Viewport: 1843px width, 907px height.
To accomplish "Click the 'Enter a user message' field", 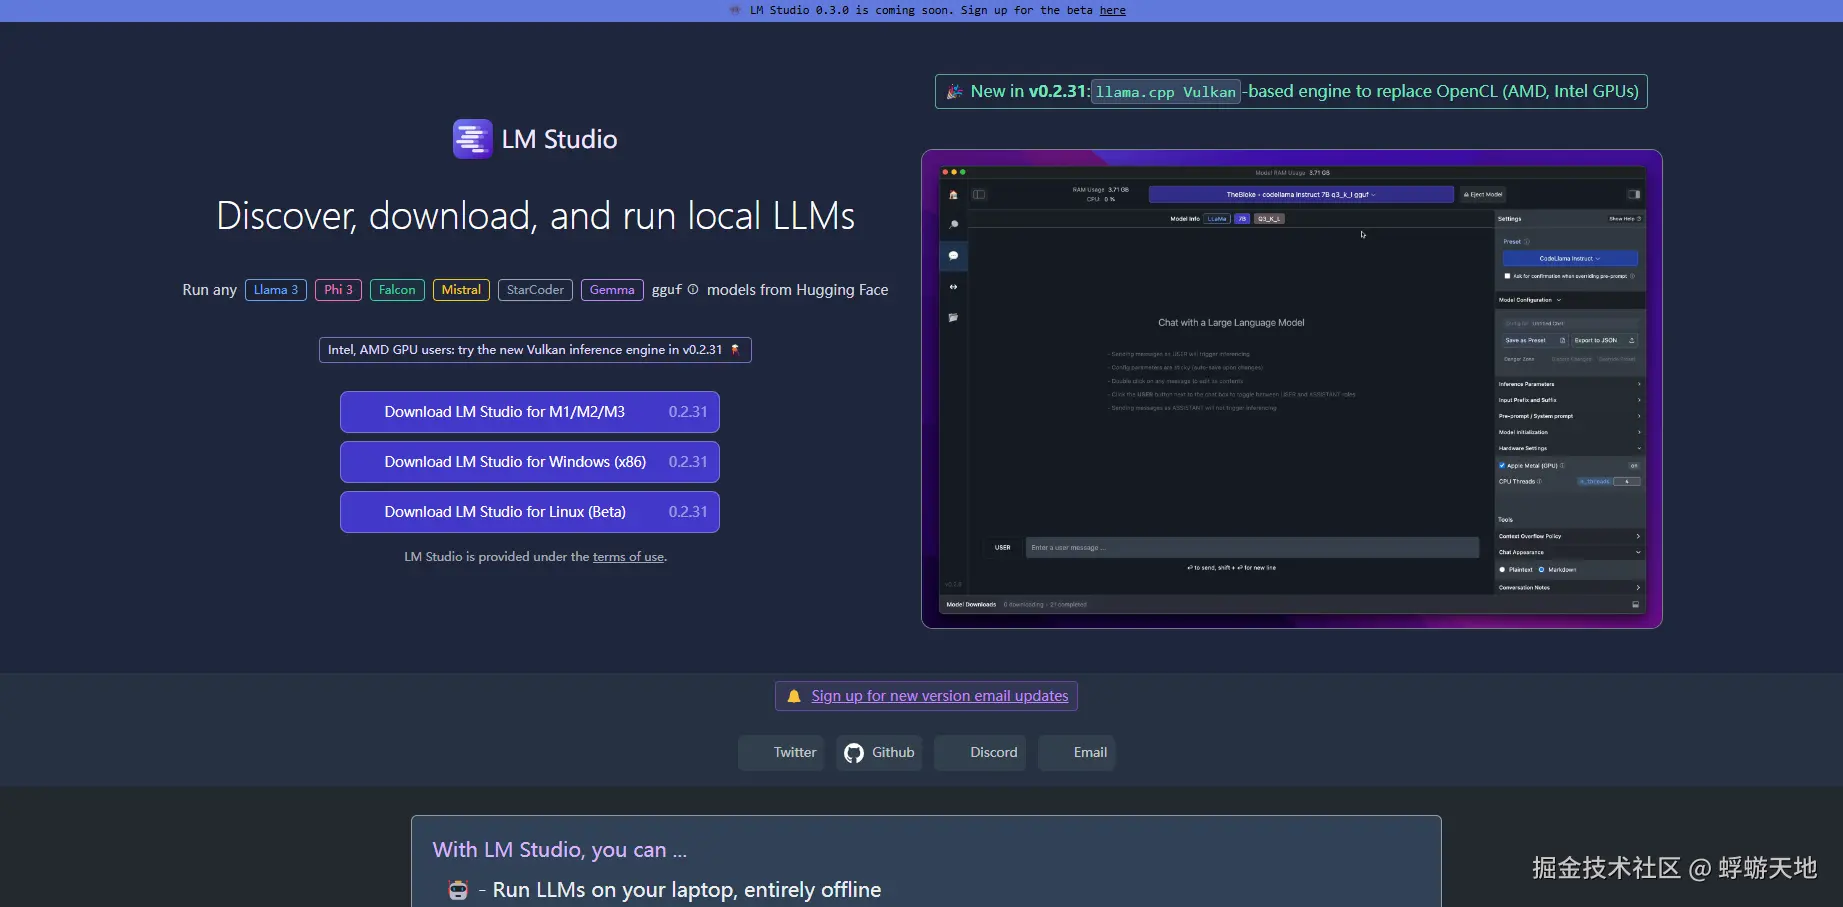I will (1252, 548).
